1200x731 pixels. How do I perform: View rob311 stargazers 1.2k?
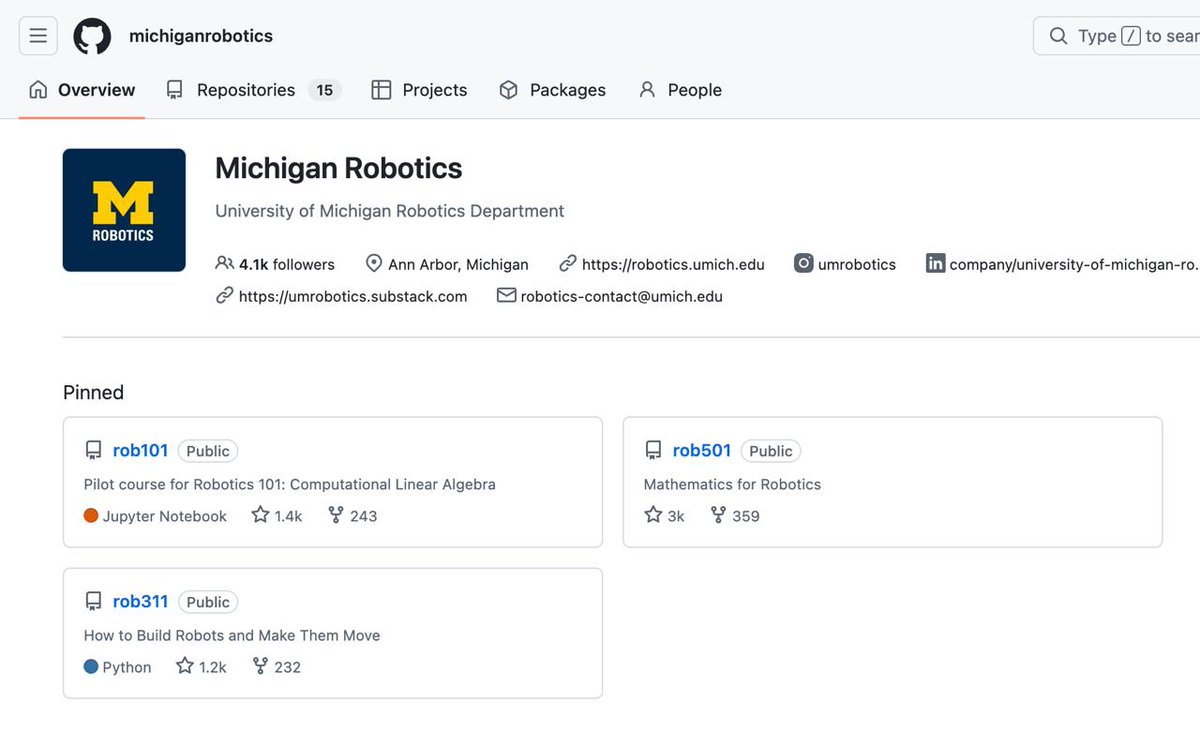click(201, 667)
